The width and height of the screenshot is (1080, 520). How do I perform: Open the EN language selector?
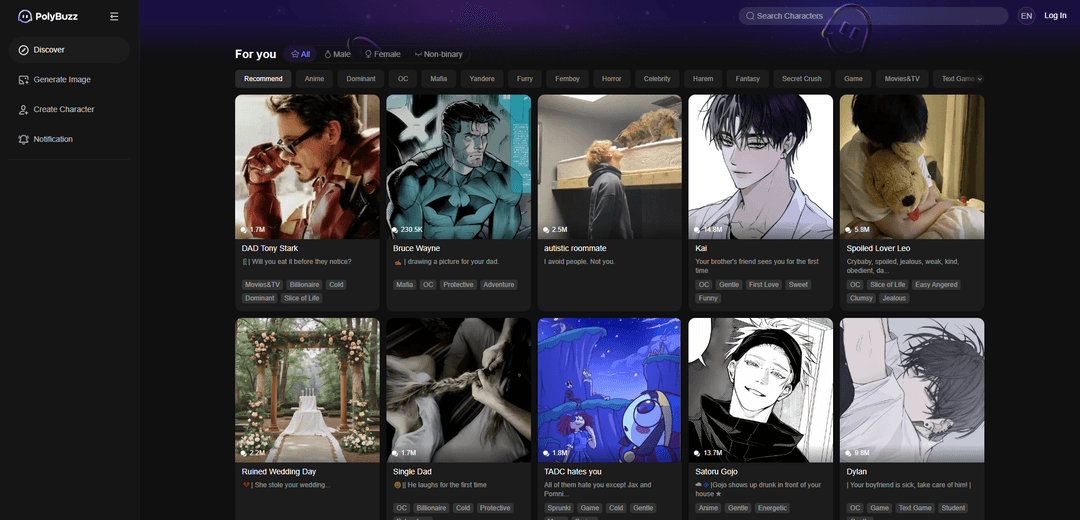pos(1026,16)
